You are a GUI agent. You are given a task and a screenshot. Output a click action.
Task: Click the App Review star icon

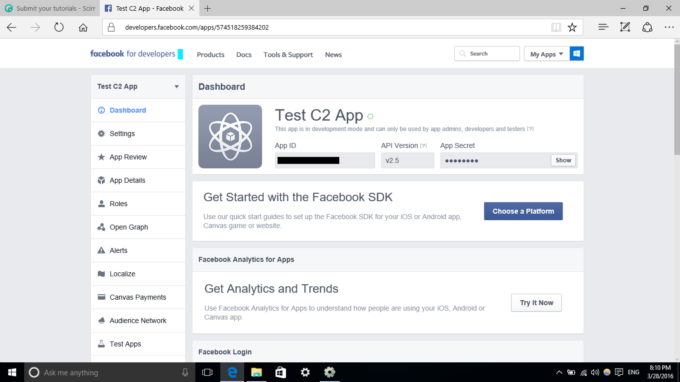(101, 157)
